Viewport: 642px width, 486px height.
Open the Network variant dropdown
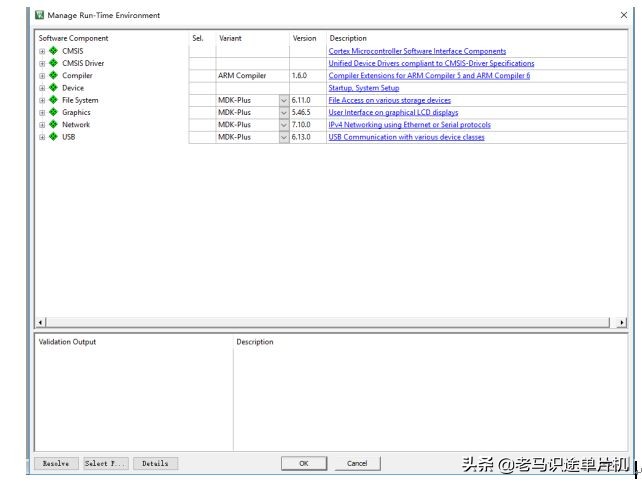(x=284, y=125)
